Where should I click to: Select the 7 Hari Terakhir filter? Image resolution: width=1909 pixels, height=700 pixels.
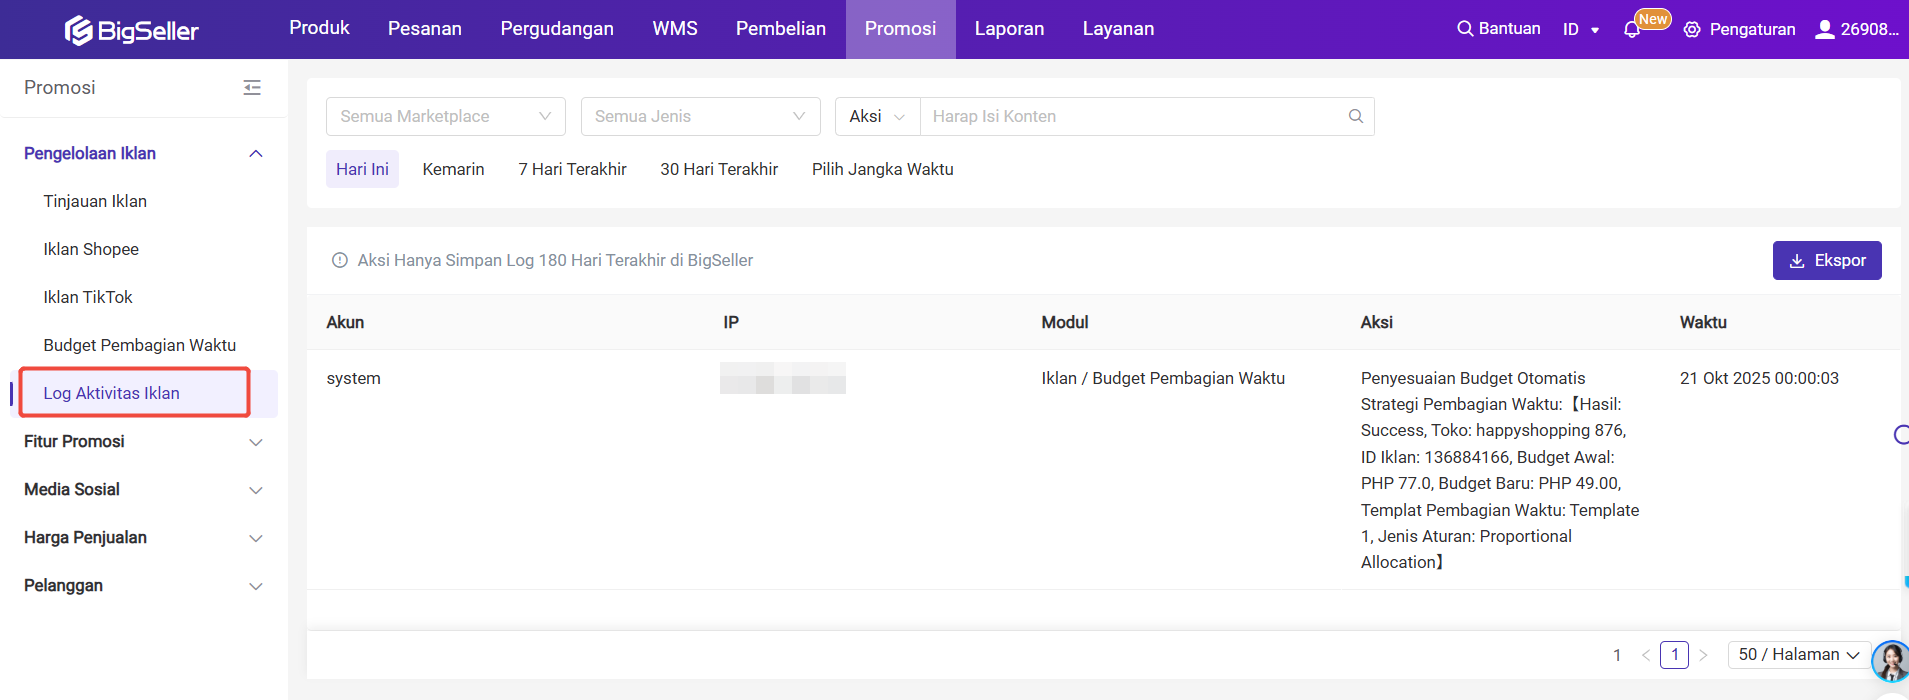(x=572, y=169)
